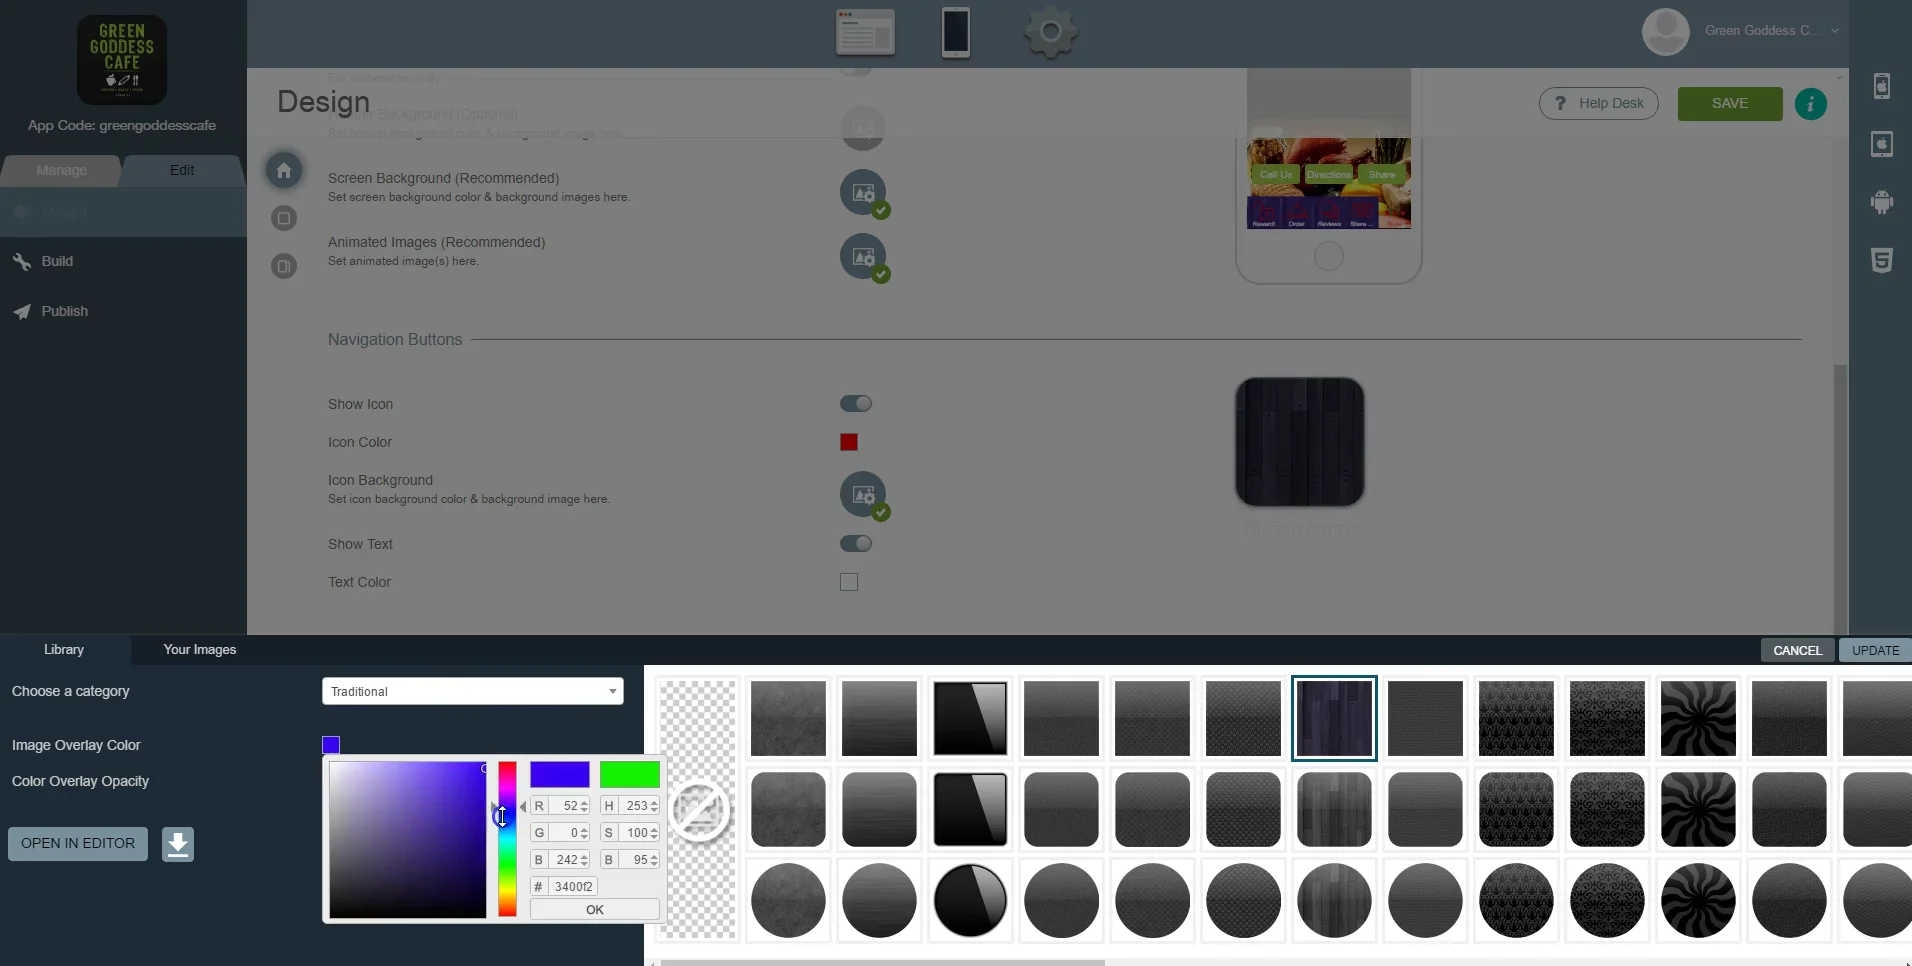
Task: Open the Traditional category dropdown
Action: 472,691
